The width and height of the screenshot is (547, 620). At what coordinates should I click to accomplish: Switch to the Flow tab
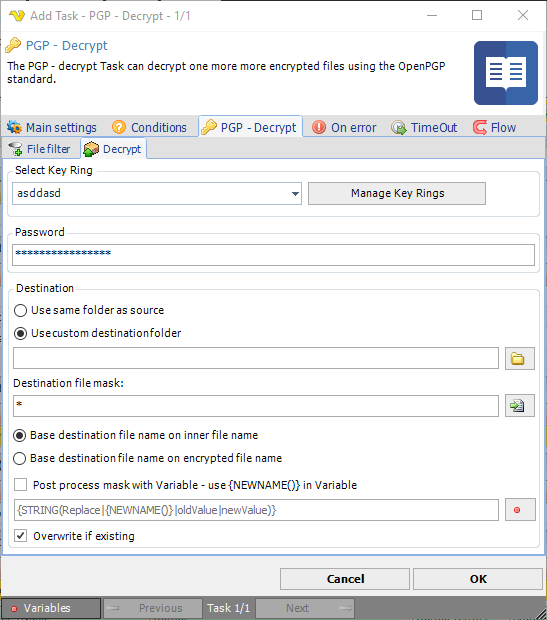(x=494, y=127)
